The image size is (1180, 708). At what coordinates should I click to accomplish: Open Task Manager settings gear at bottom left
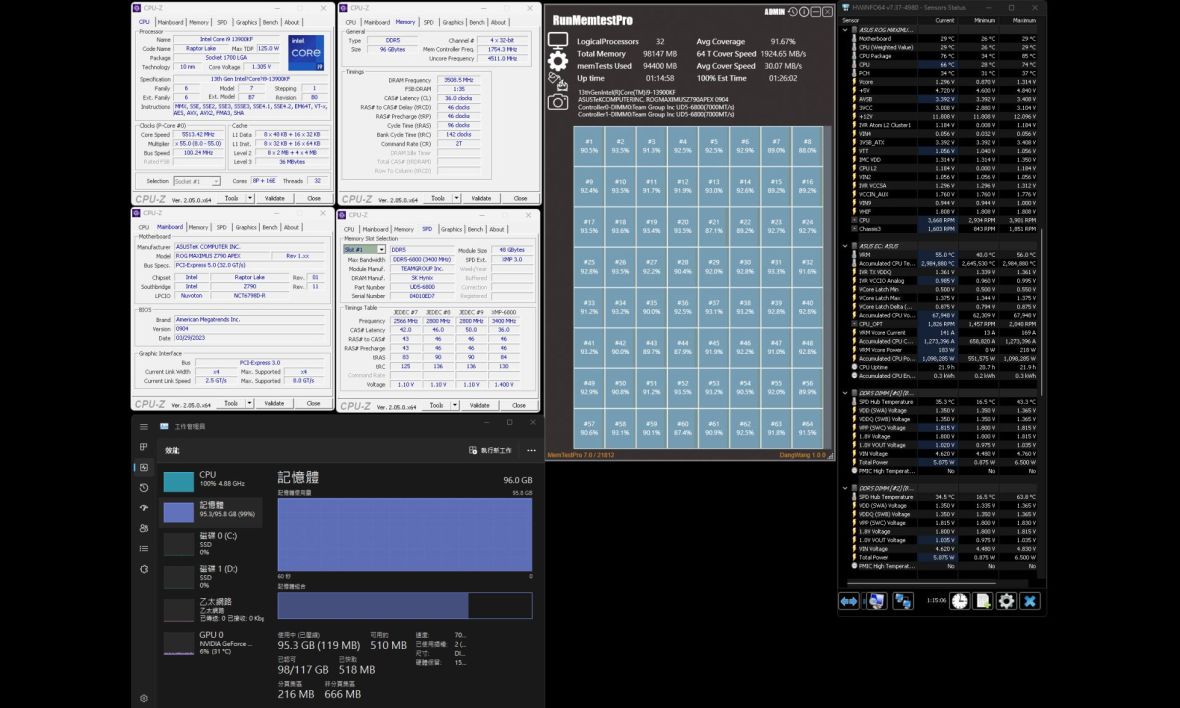(x=144, y=698)
